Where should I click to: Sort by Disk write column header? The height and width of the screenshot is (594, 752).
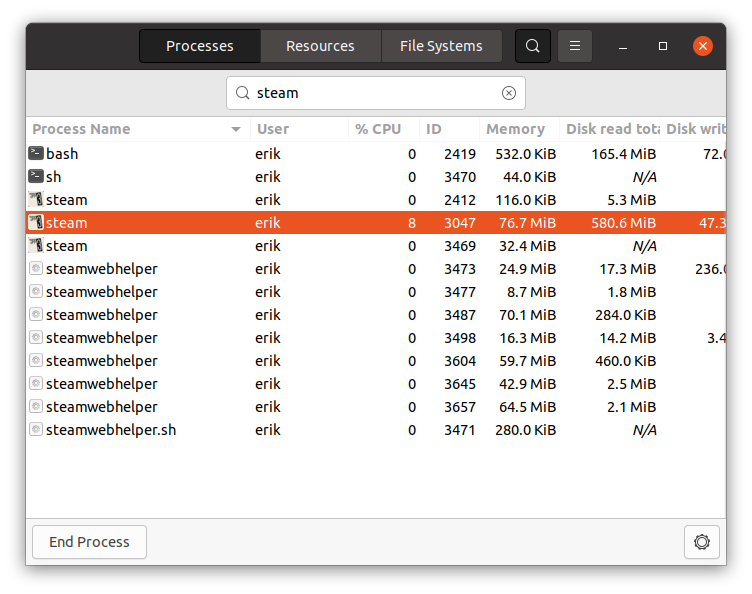tap(693, 129)
